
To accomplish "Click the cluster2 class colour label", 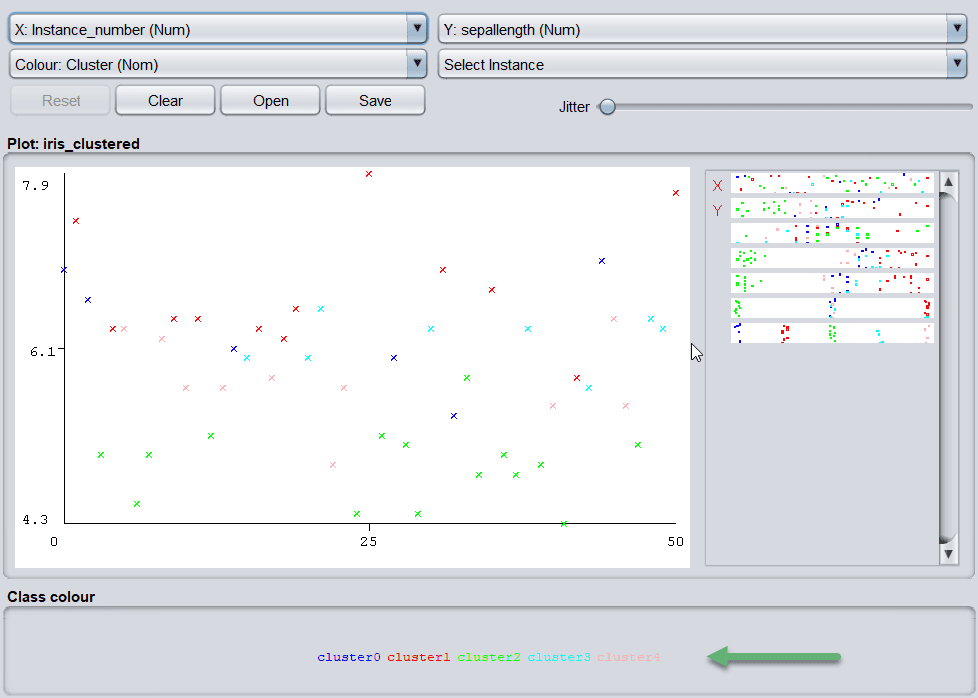I will (x=488, y=657).
